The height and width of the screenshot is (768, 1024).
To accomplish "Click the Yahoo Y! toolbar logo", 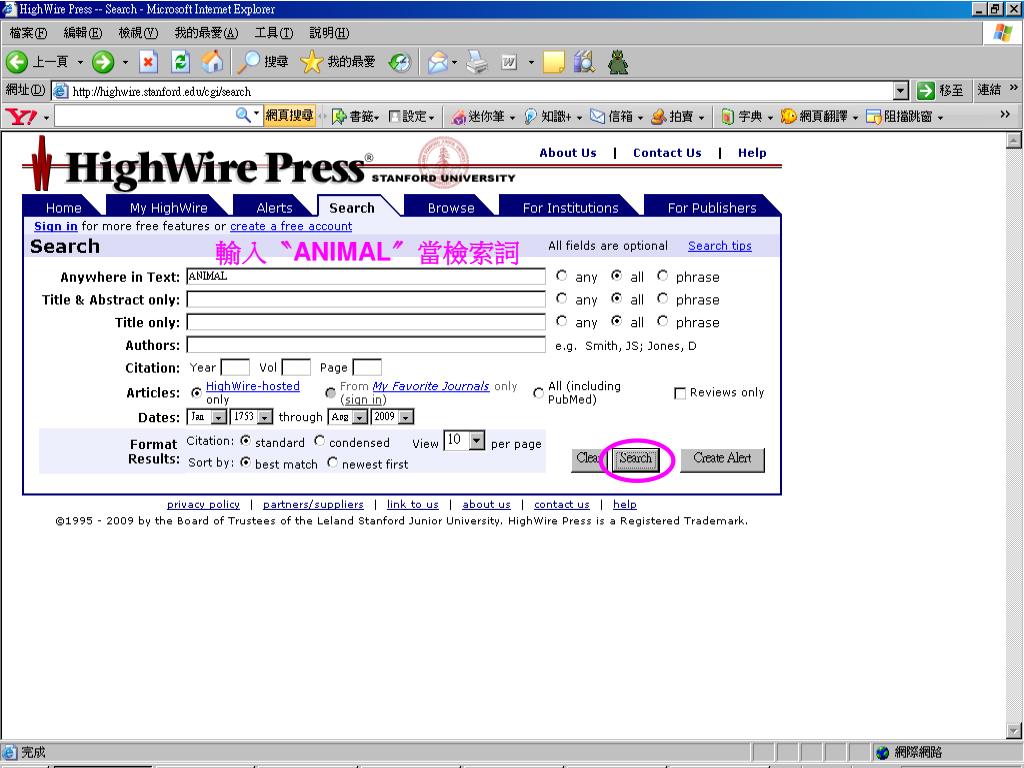I will 22,117.
